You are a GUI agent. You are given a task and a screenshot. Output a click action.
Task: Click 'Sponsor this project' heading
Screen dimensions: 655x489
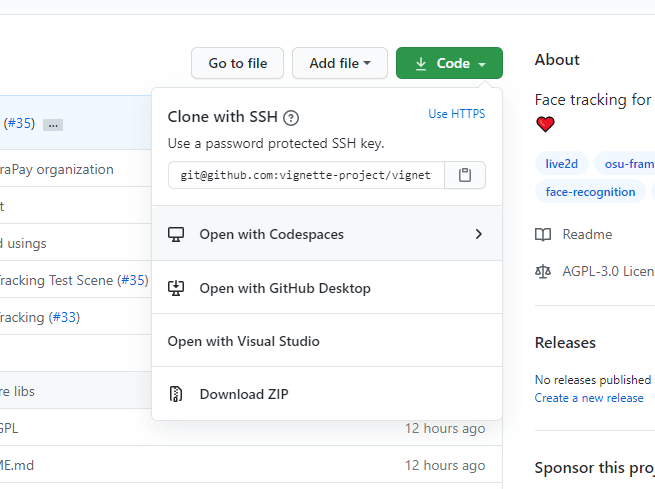pos(595,468)
